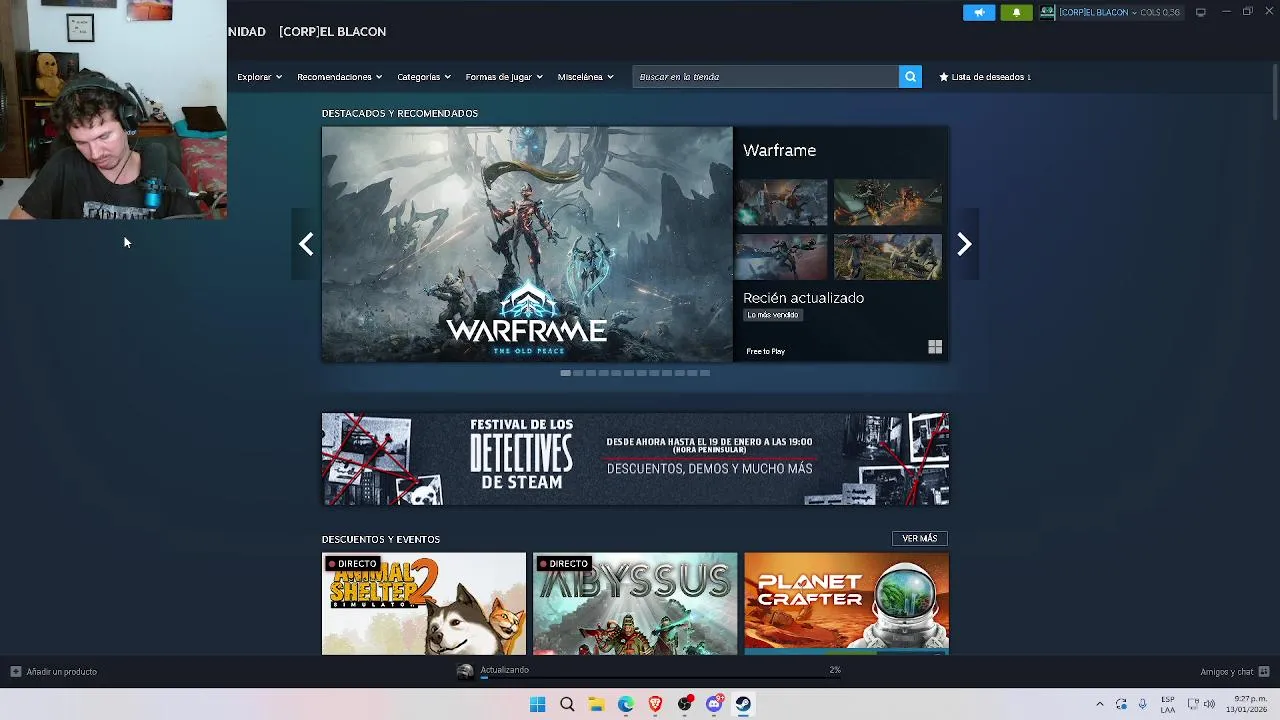Open the partially visible NIDAD (Comunidad) tab
The height and width of the screenshot is (720, 1280).
click(247, 32)
